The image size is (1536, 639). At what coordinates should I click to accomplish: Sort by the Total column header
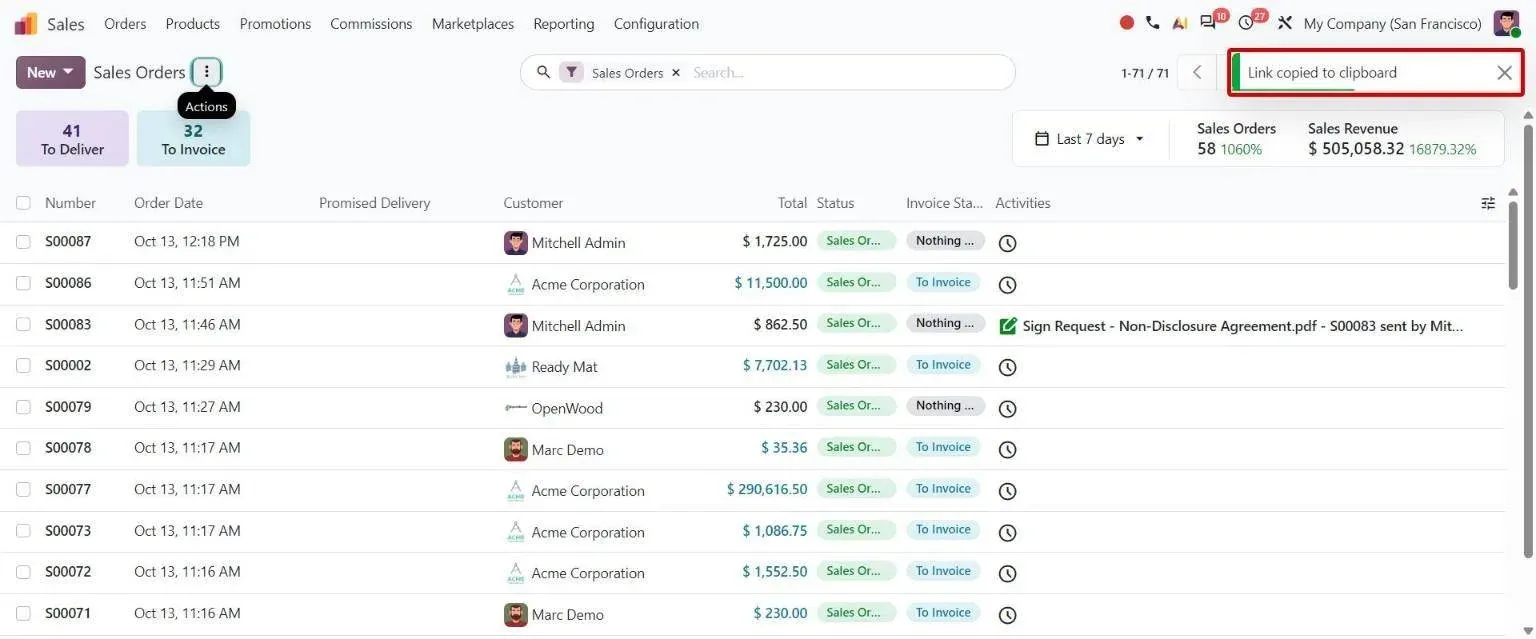pos(792,203)
